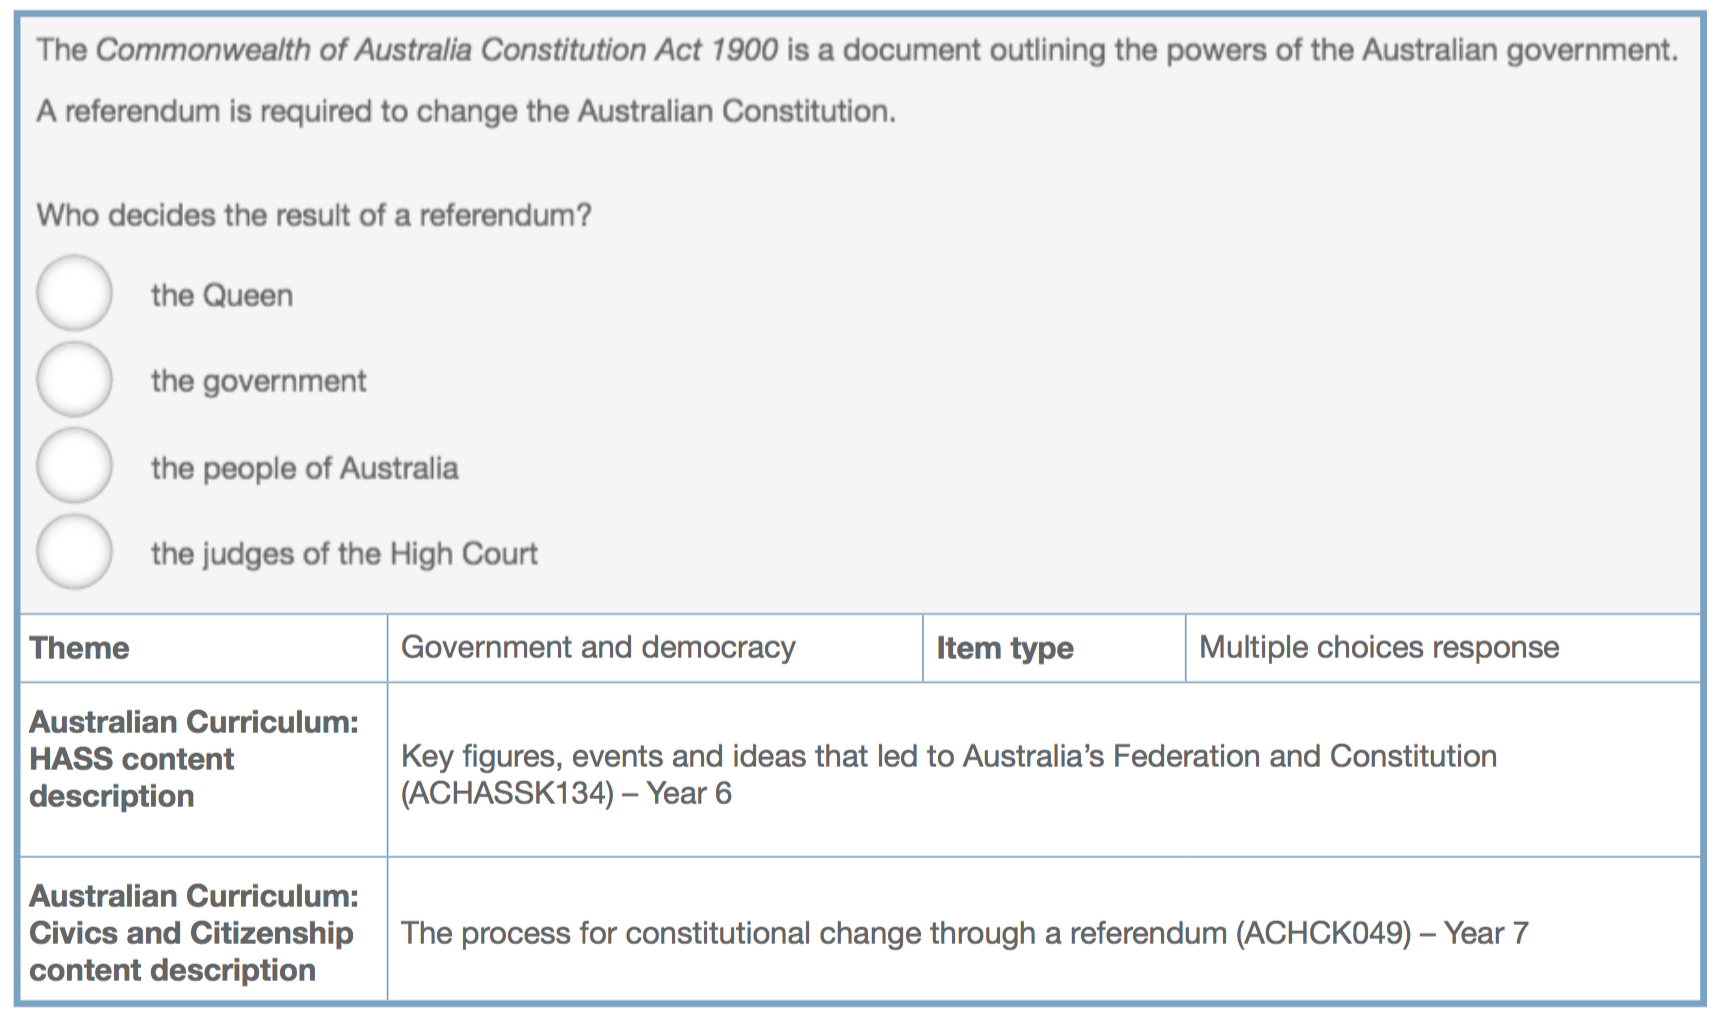Click the Key figures, events and ideas text line

[949, 756]
